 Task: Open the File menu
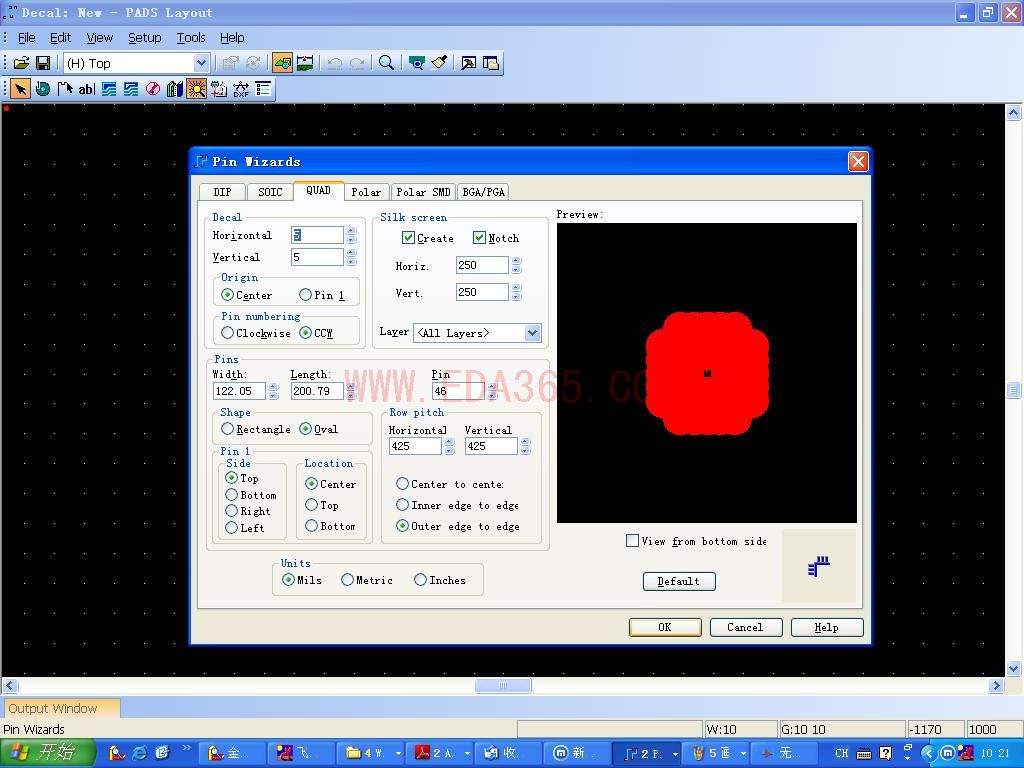pyautogui.click(x=26, y=38)
